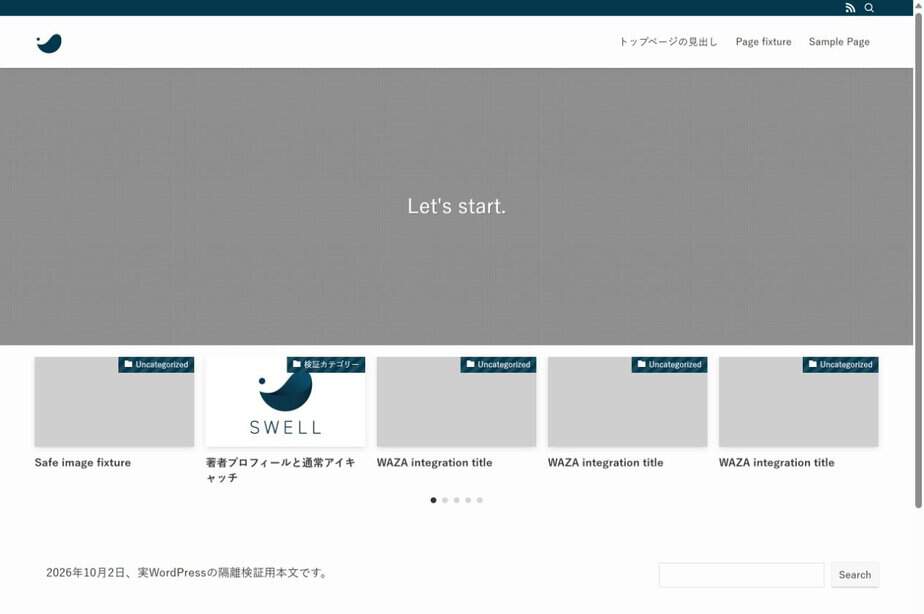Open the Safe image fixture post title
This screenshot has height=614, width=924.
pos(82,463)
